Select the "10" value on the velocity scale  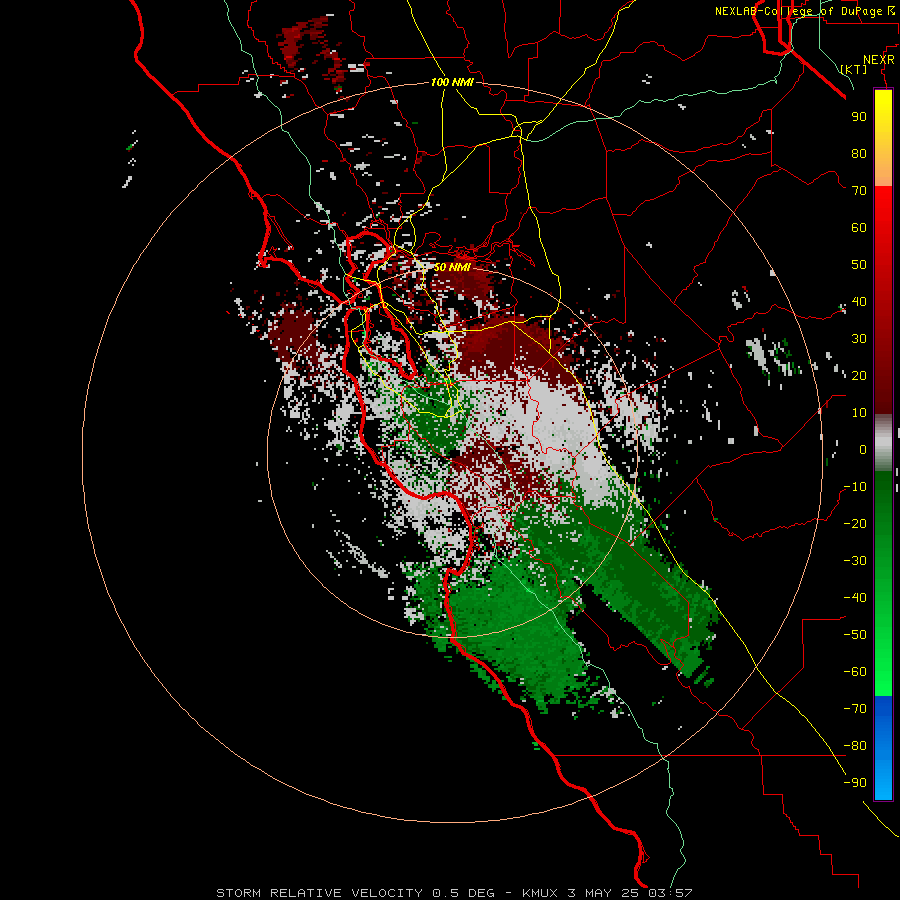coord(859,413)
